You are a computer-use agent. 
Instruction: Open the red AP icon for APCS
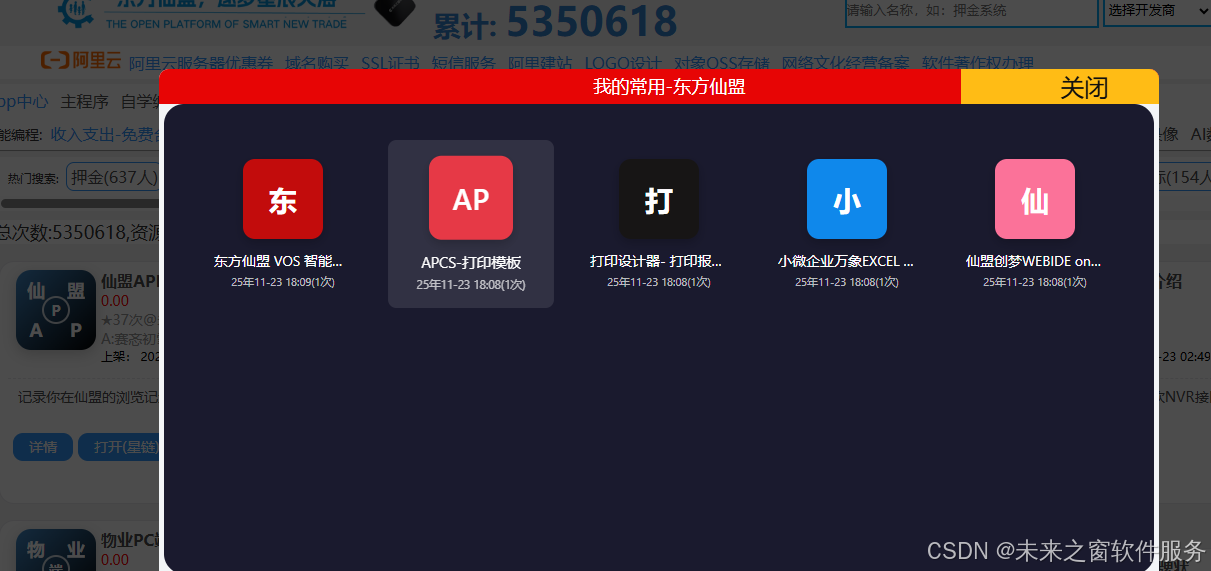pyautogui.click(x=471, y=198)
